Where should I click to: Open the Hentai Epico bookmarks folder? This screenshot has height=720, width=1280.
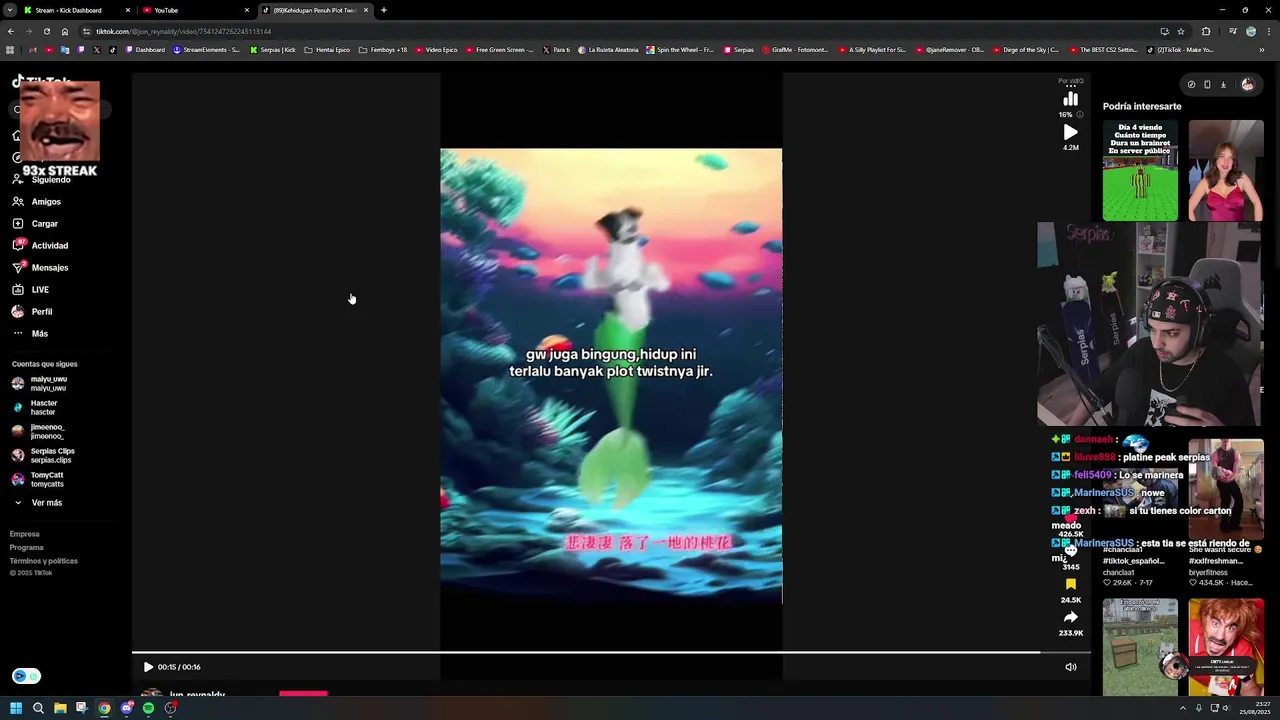point(327,50)
